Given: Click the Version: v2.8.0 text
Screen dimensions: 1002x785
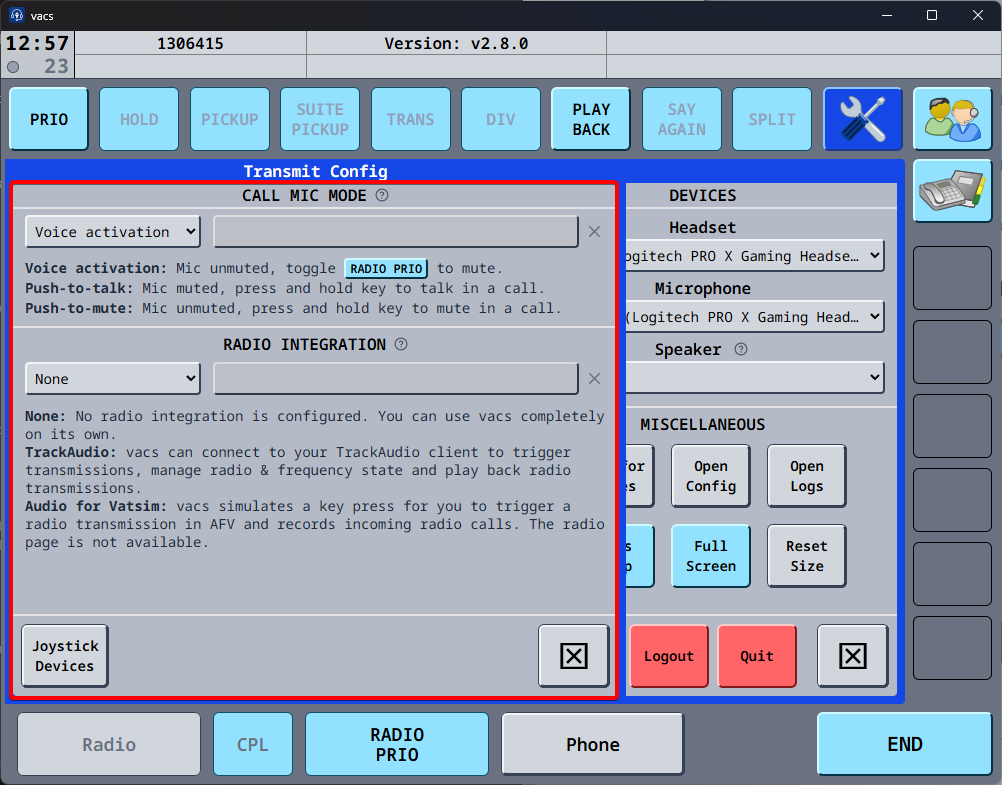Looking at the screenshot, I should pyautogui.click(x=456, y=43).
